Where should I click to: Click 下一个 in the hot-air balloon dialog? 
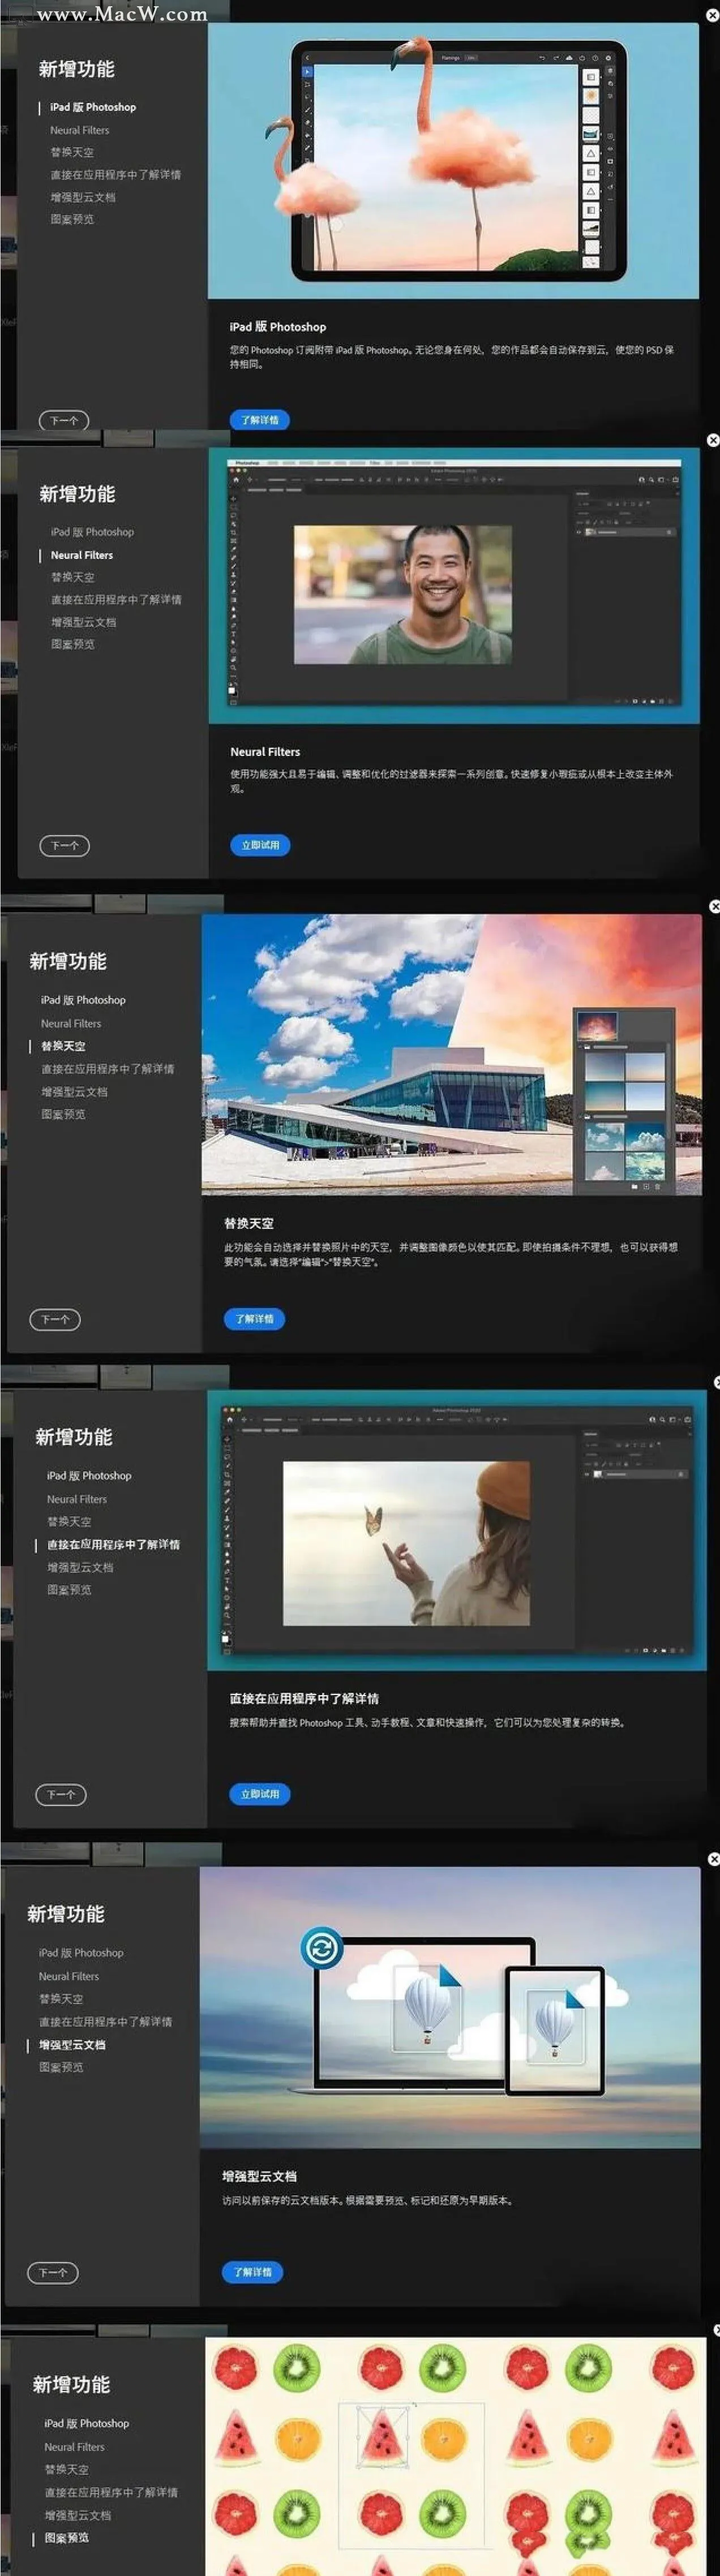53,2273
